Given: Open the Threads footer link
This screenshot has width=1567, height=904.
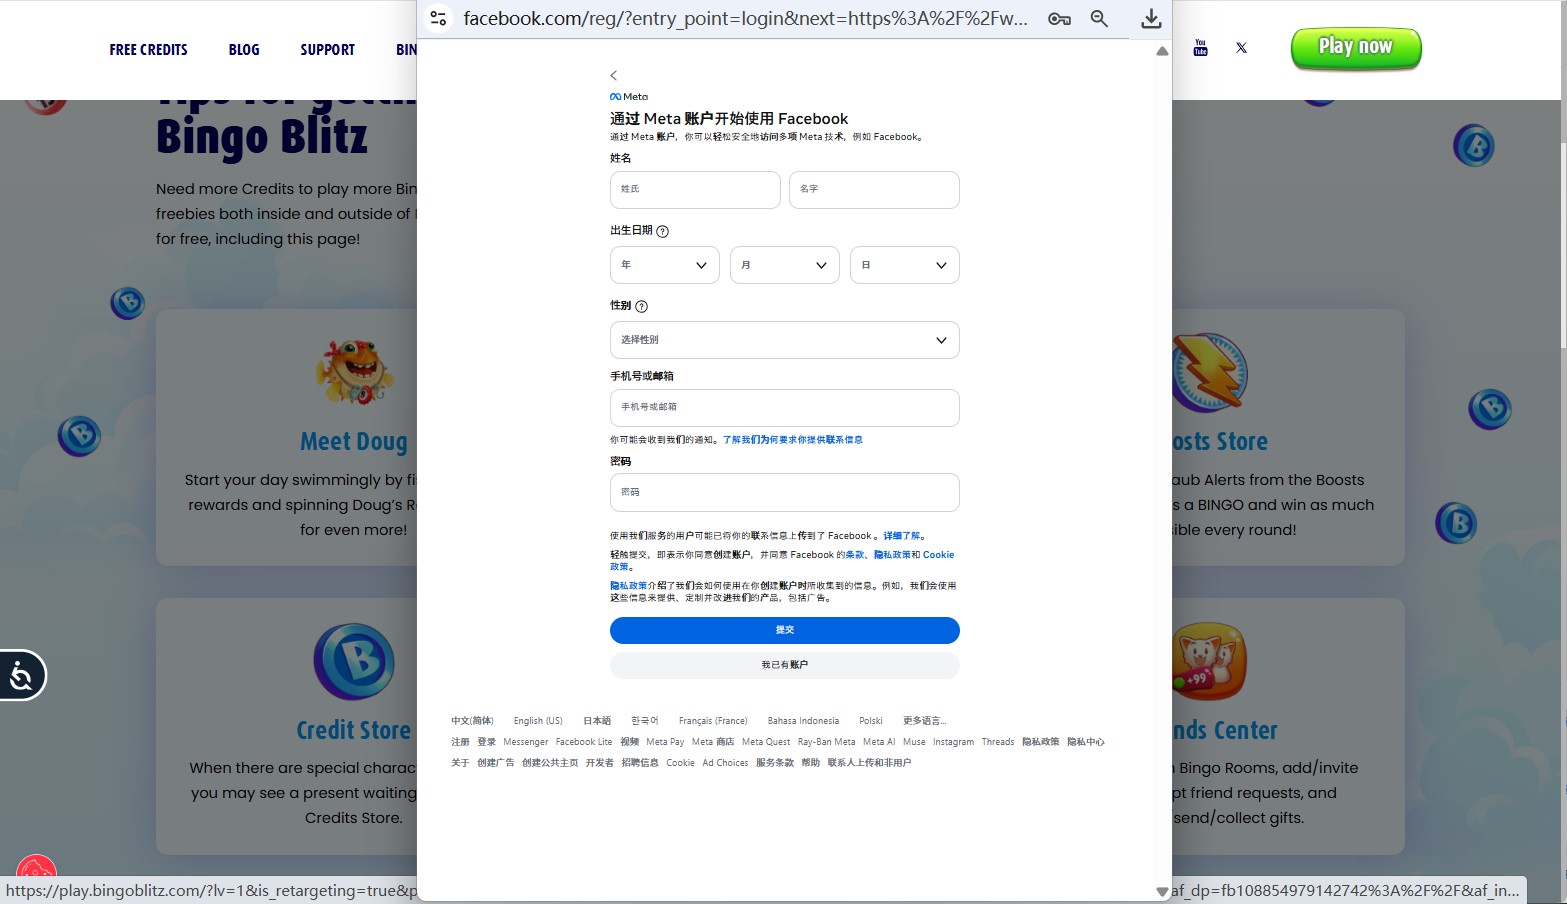Looking at the screenshot, I should tap(998, 742).
